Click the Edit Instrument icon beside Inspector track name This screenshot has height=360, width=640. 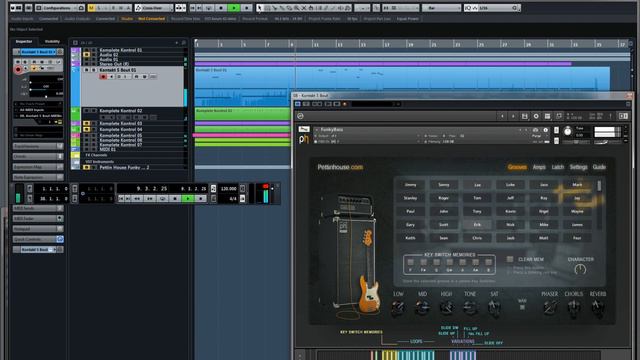coord(60,52)
